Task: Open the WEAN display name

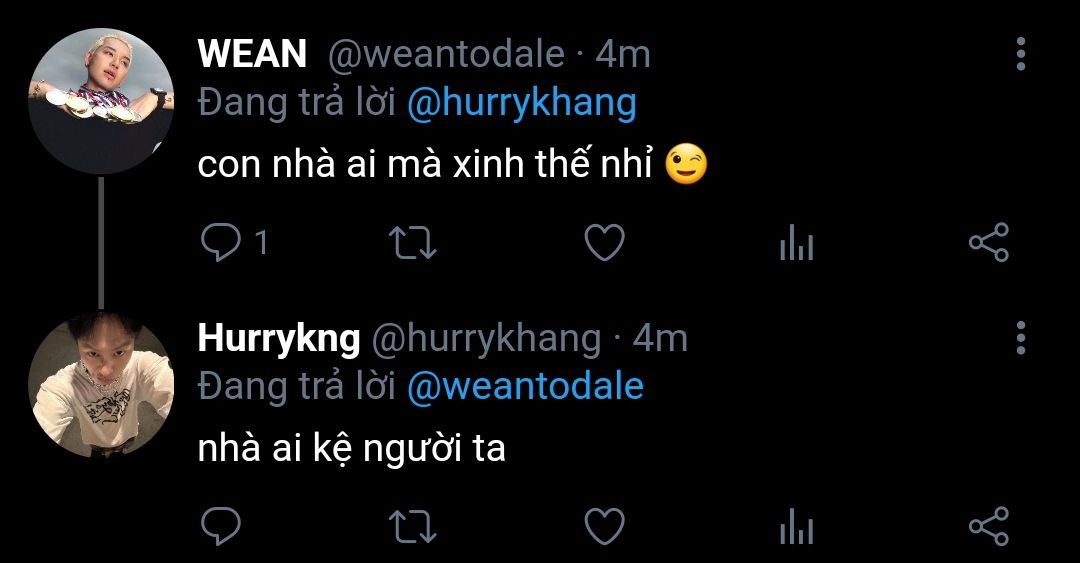Action: click(x=252, y=54)
